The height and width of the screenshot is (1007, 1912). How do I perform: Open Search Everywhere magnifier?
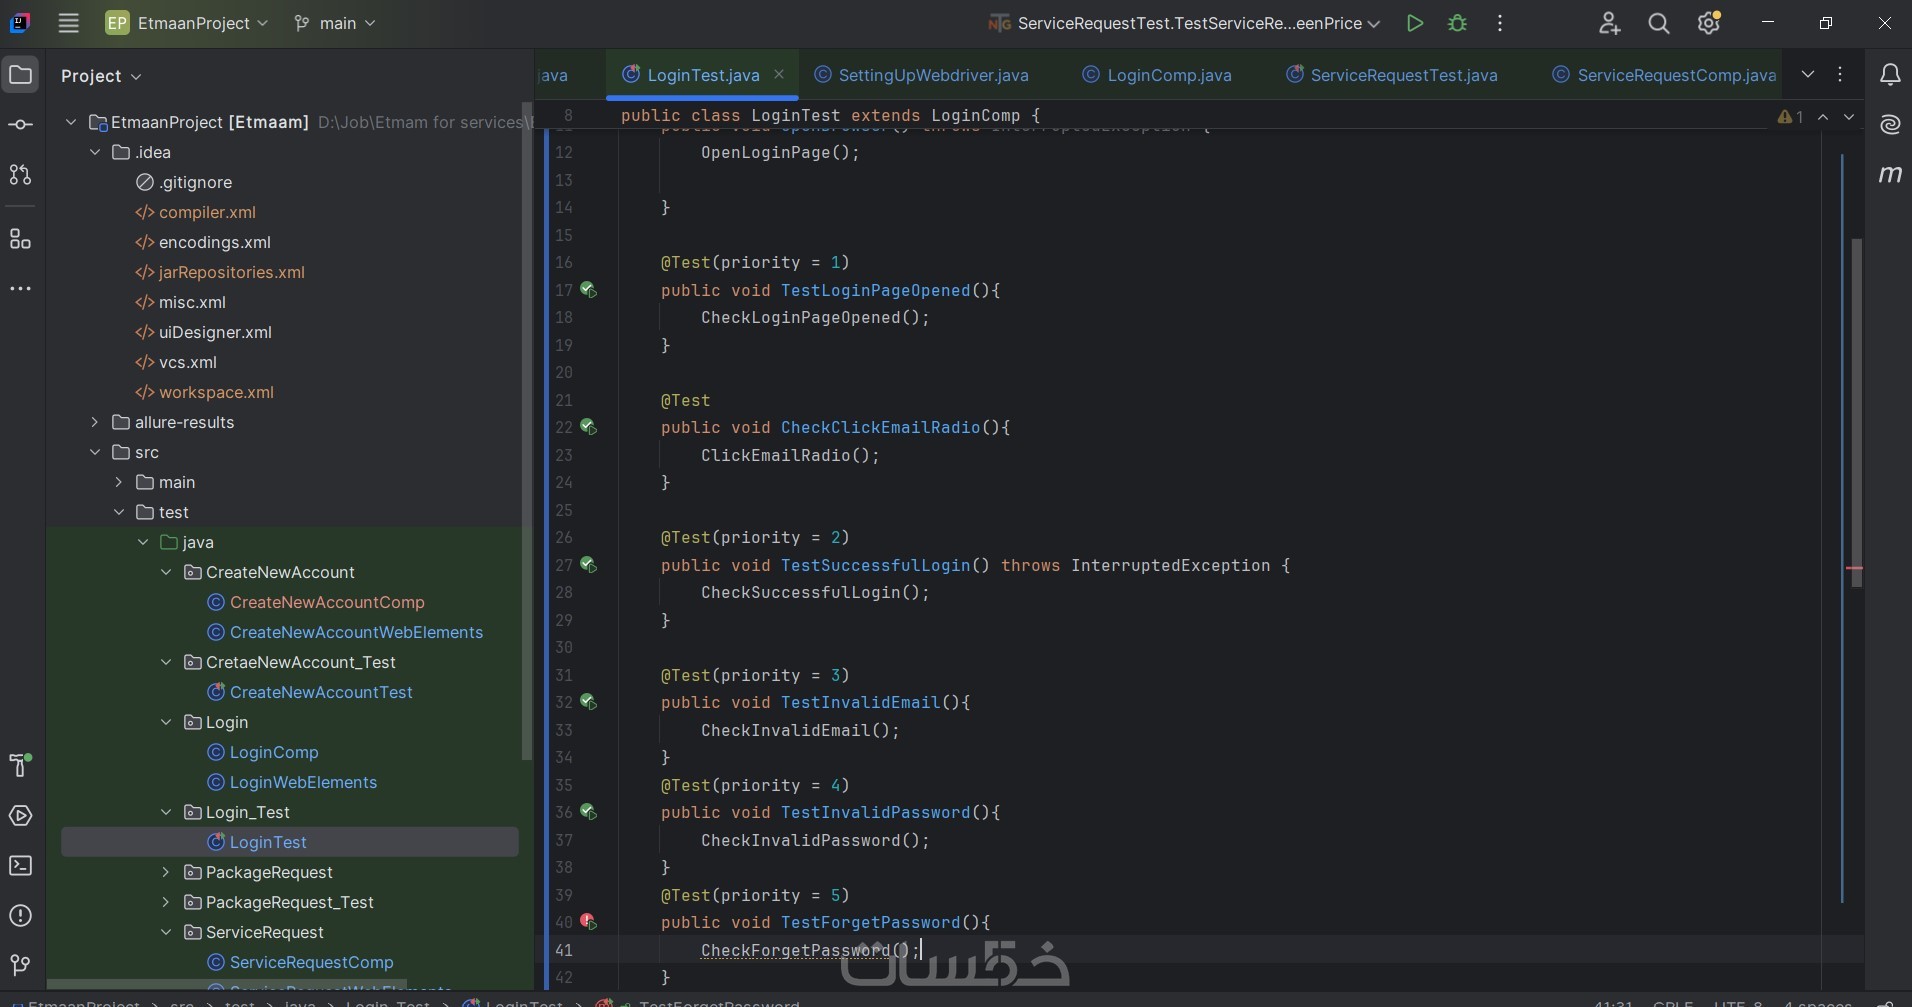(x=1659, y=23)
